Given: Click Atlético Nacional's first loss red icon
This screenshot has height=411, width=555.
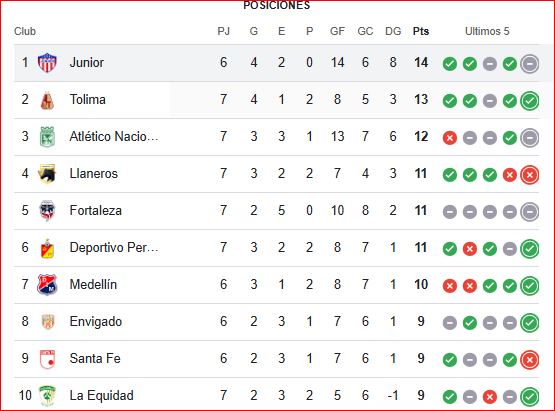Looking at the screenshot, I should 450,138.
